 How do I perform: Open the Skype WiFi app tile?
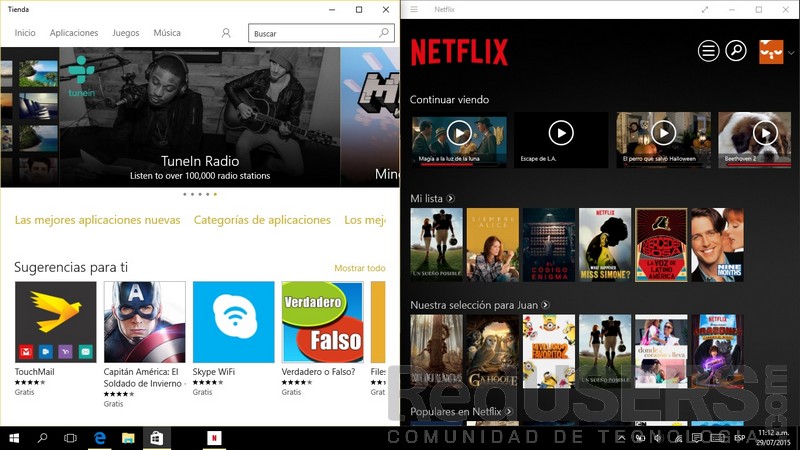pos(233,322)
